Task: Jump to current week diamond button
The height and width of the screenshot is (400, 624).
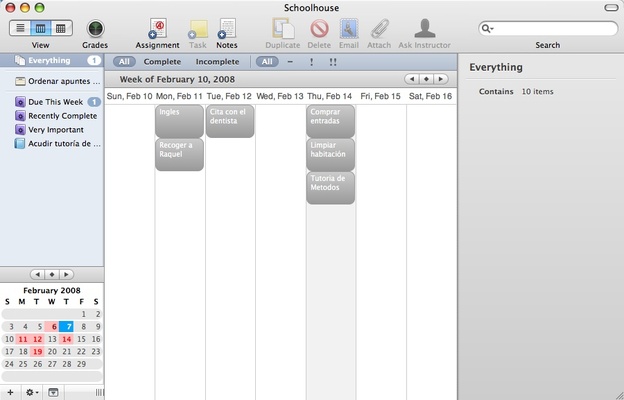Action: (x=426, y=79)
